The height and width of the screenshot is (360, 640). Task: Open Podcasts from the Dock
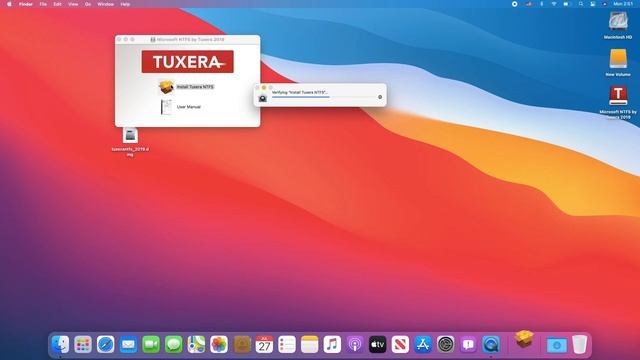pyautogui.click(x=355, y=344)
